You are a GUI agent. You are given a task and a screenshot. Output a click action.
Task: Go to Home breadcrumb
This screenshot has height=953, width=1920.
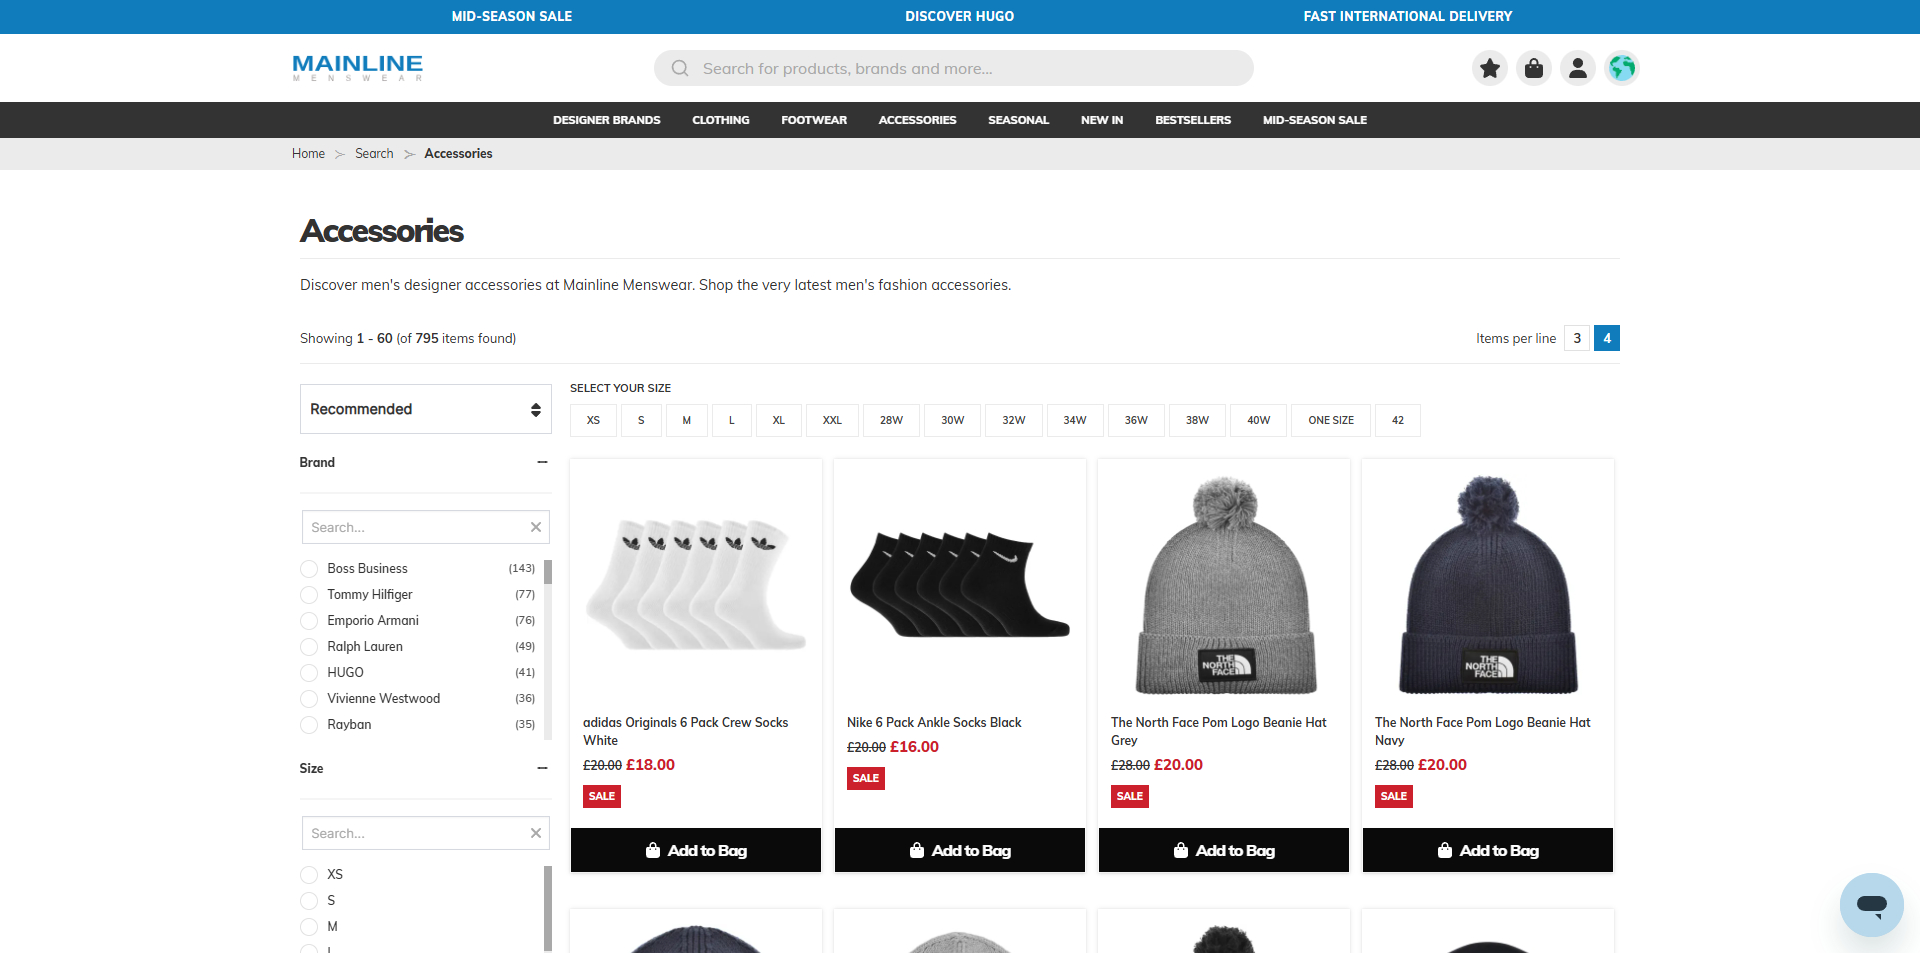click(308, 153)
